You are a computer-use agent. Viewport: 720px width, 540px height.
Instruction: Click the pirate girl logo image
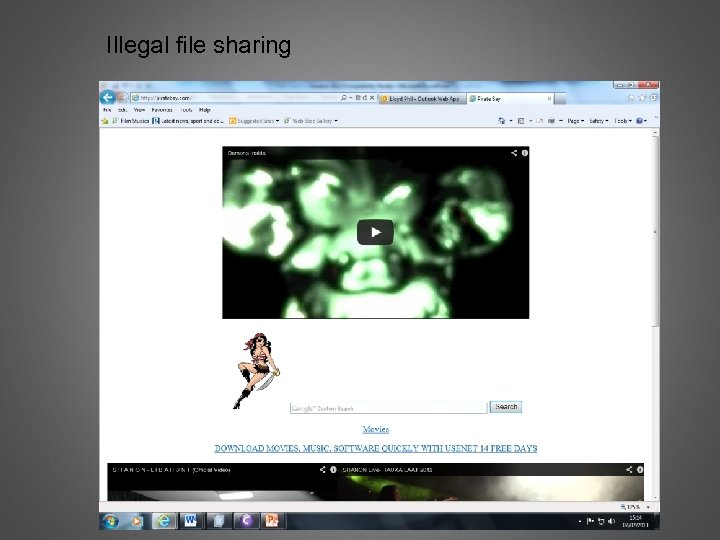(256, 371)
